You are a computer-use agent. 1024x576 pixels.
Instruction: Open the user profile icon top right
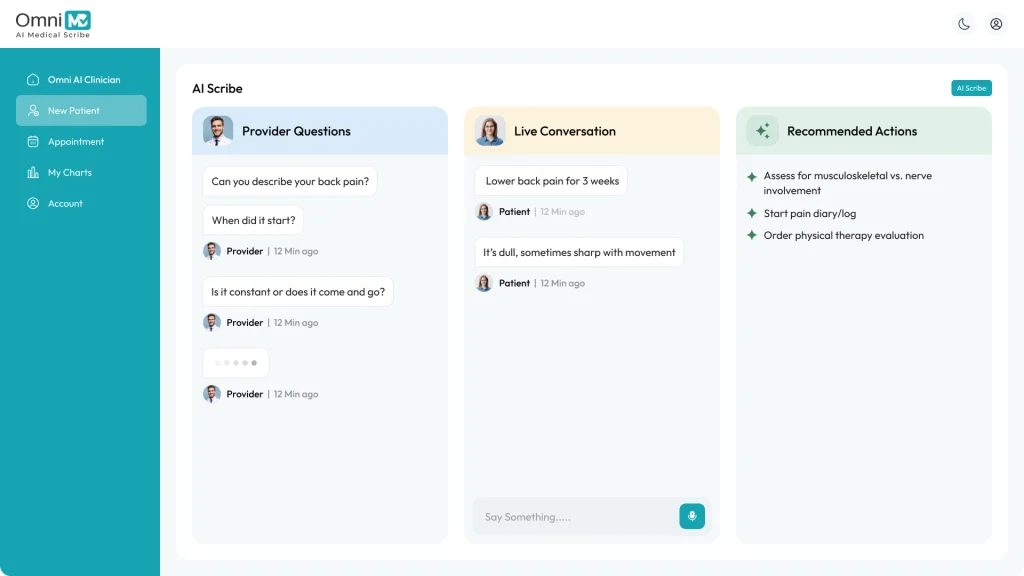point(996,23)
